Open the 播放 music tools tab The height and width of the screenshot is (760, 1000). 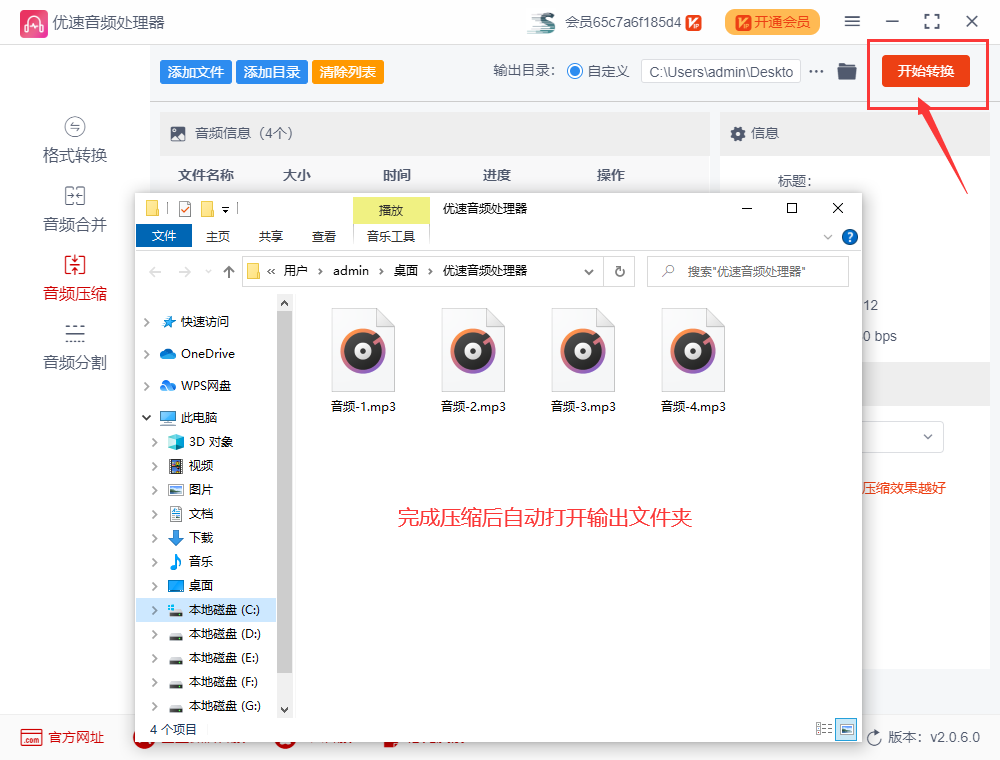(x=391, y=210)
